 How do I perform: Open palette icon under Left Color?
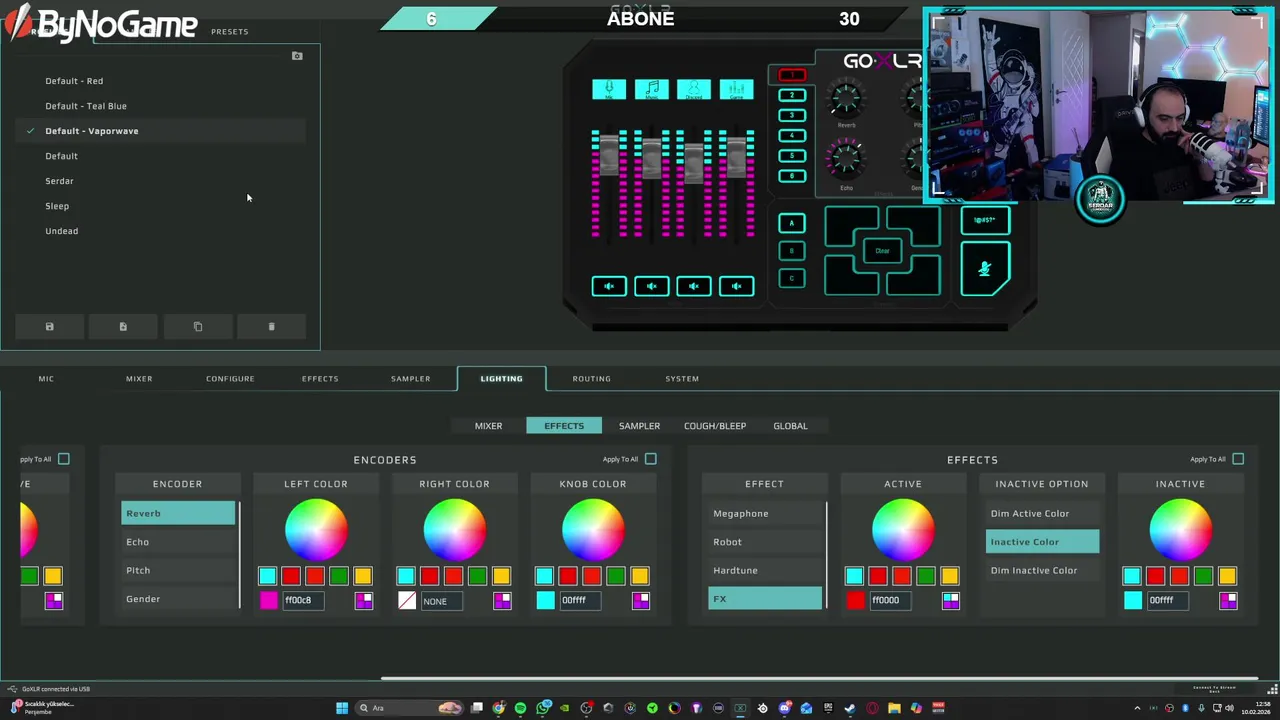coord(363,600)
